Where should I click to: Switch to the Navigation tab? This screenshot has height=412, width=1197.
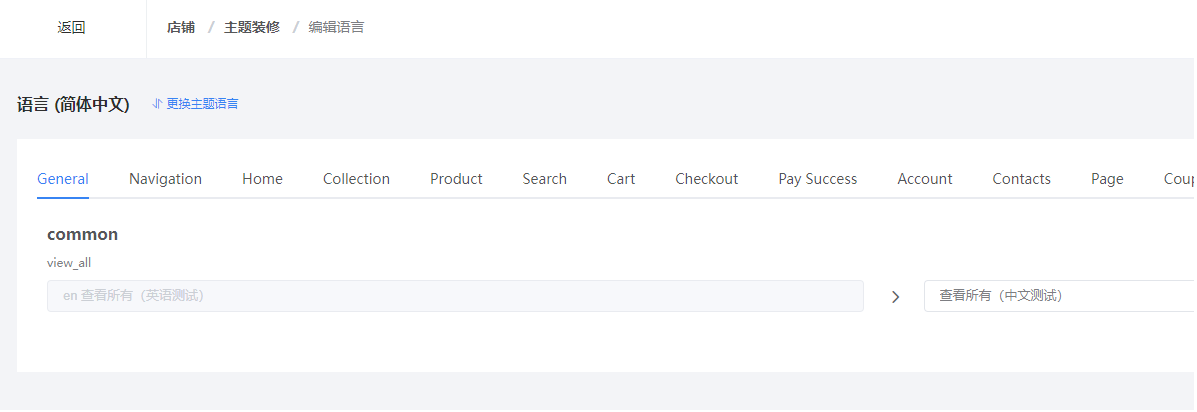coord(166,179)
